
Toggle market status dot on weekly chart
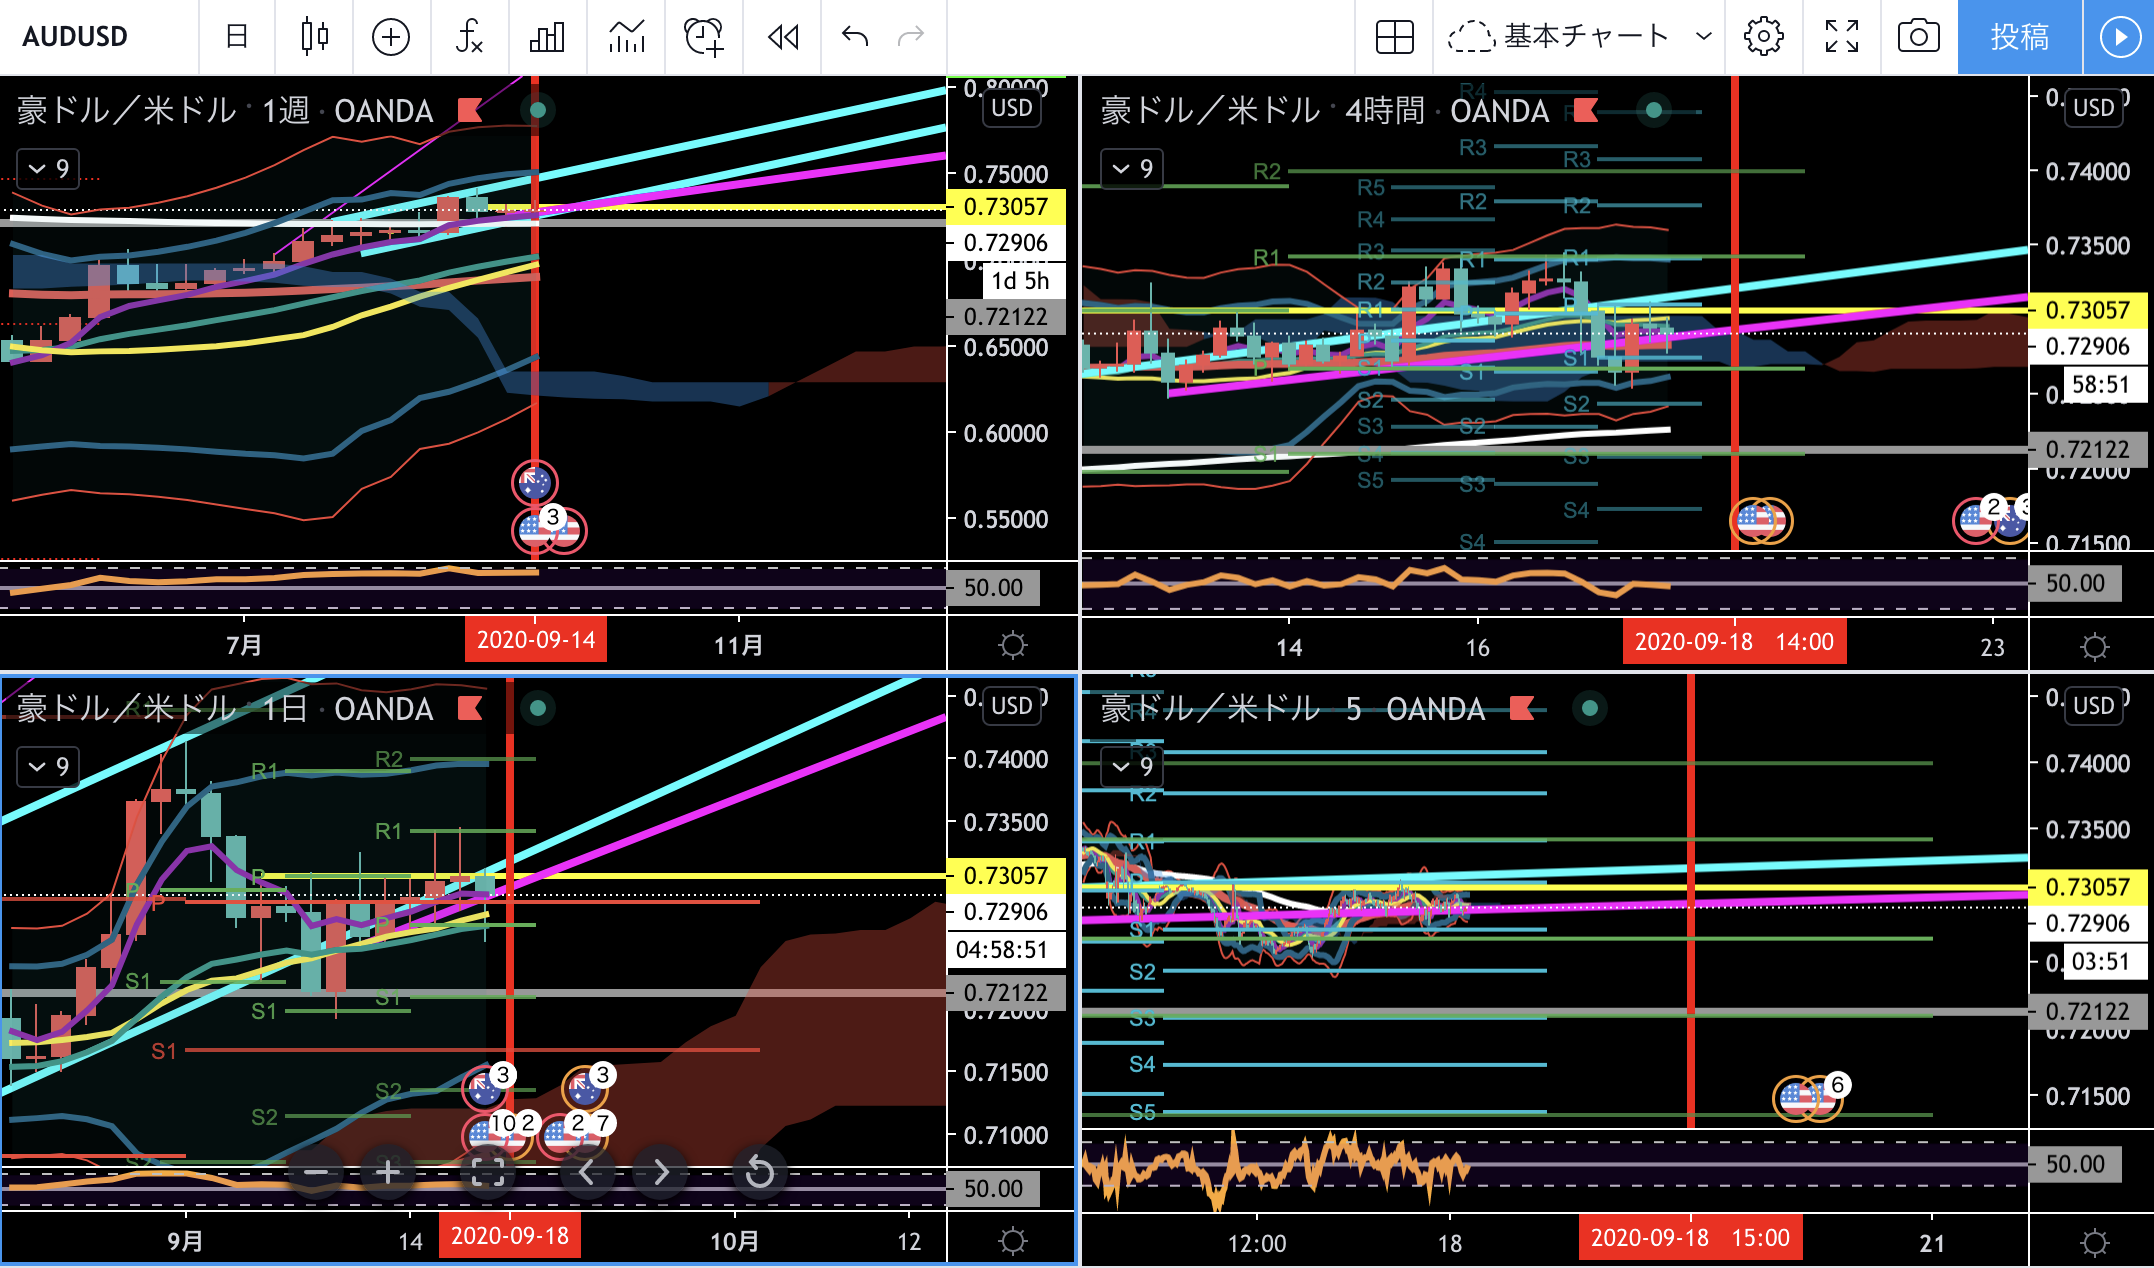click(538, 110)
